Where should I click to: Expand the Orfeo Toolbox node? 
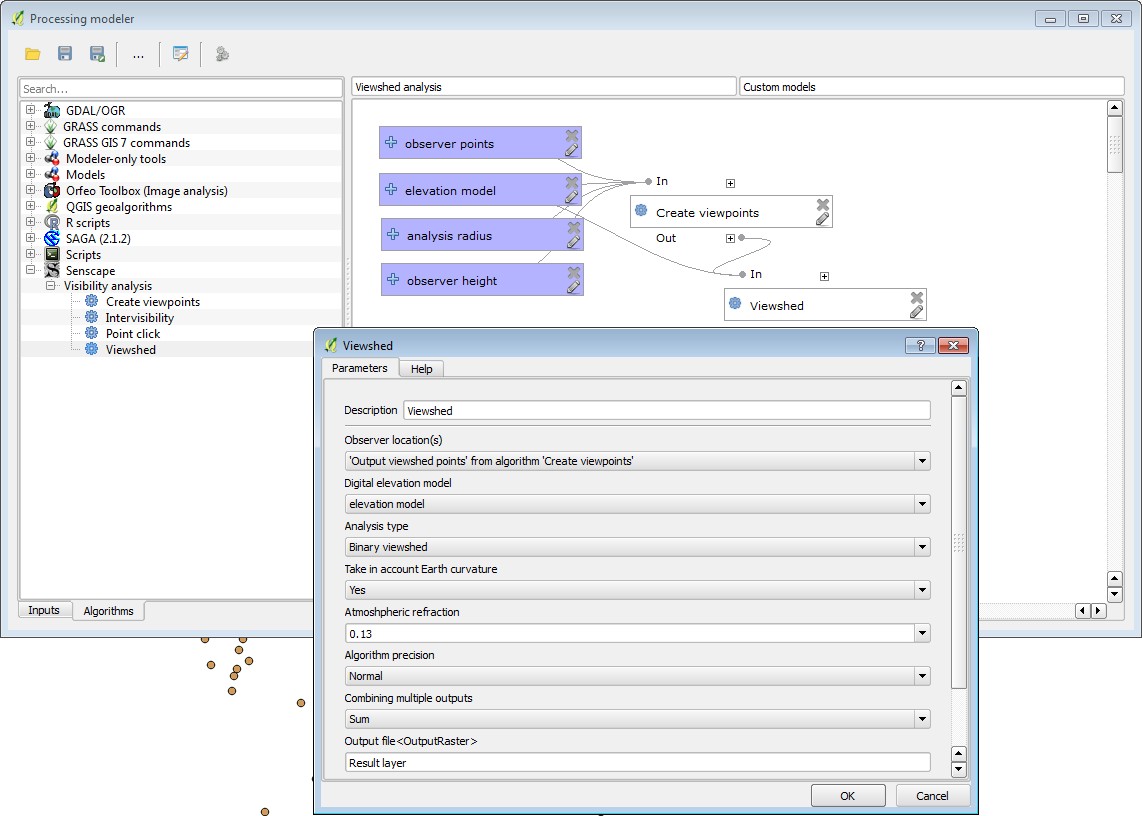tap(31, 190)
